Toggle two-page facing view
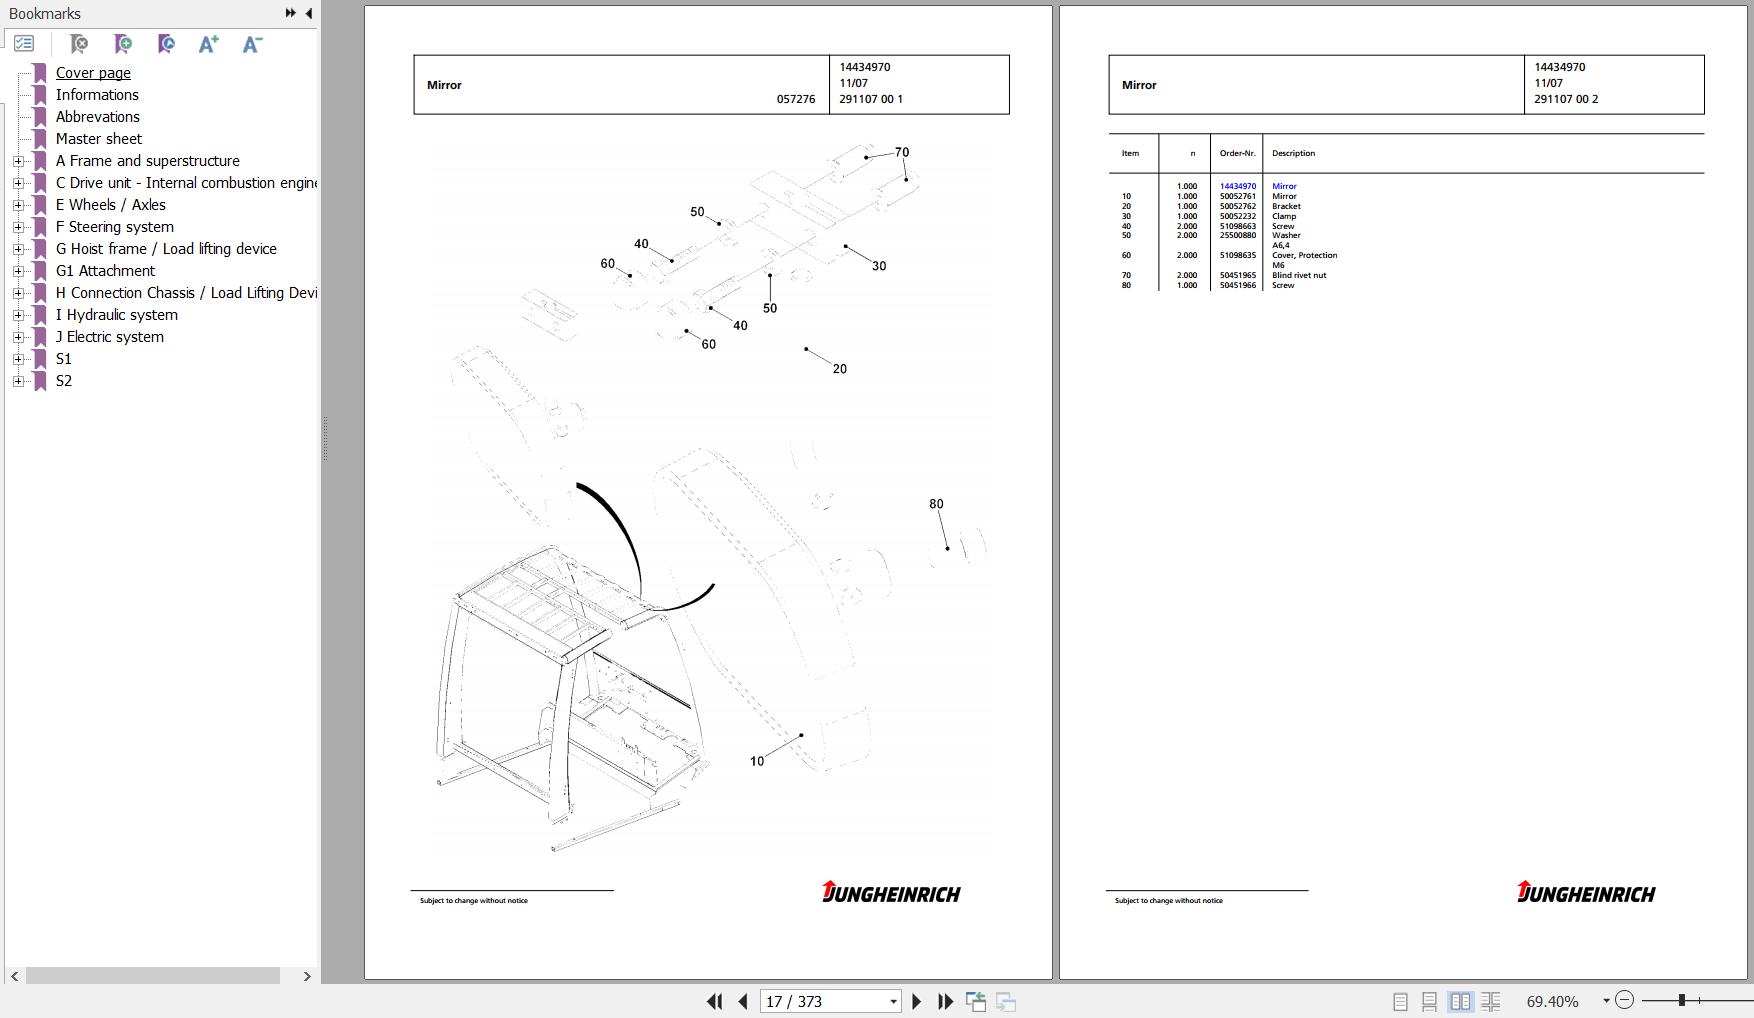 point(1460,1001)
